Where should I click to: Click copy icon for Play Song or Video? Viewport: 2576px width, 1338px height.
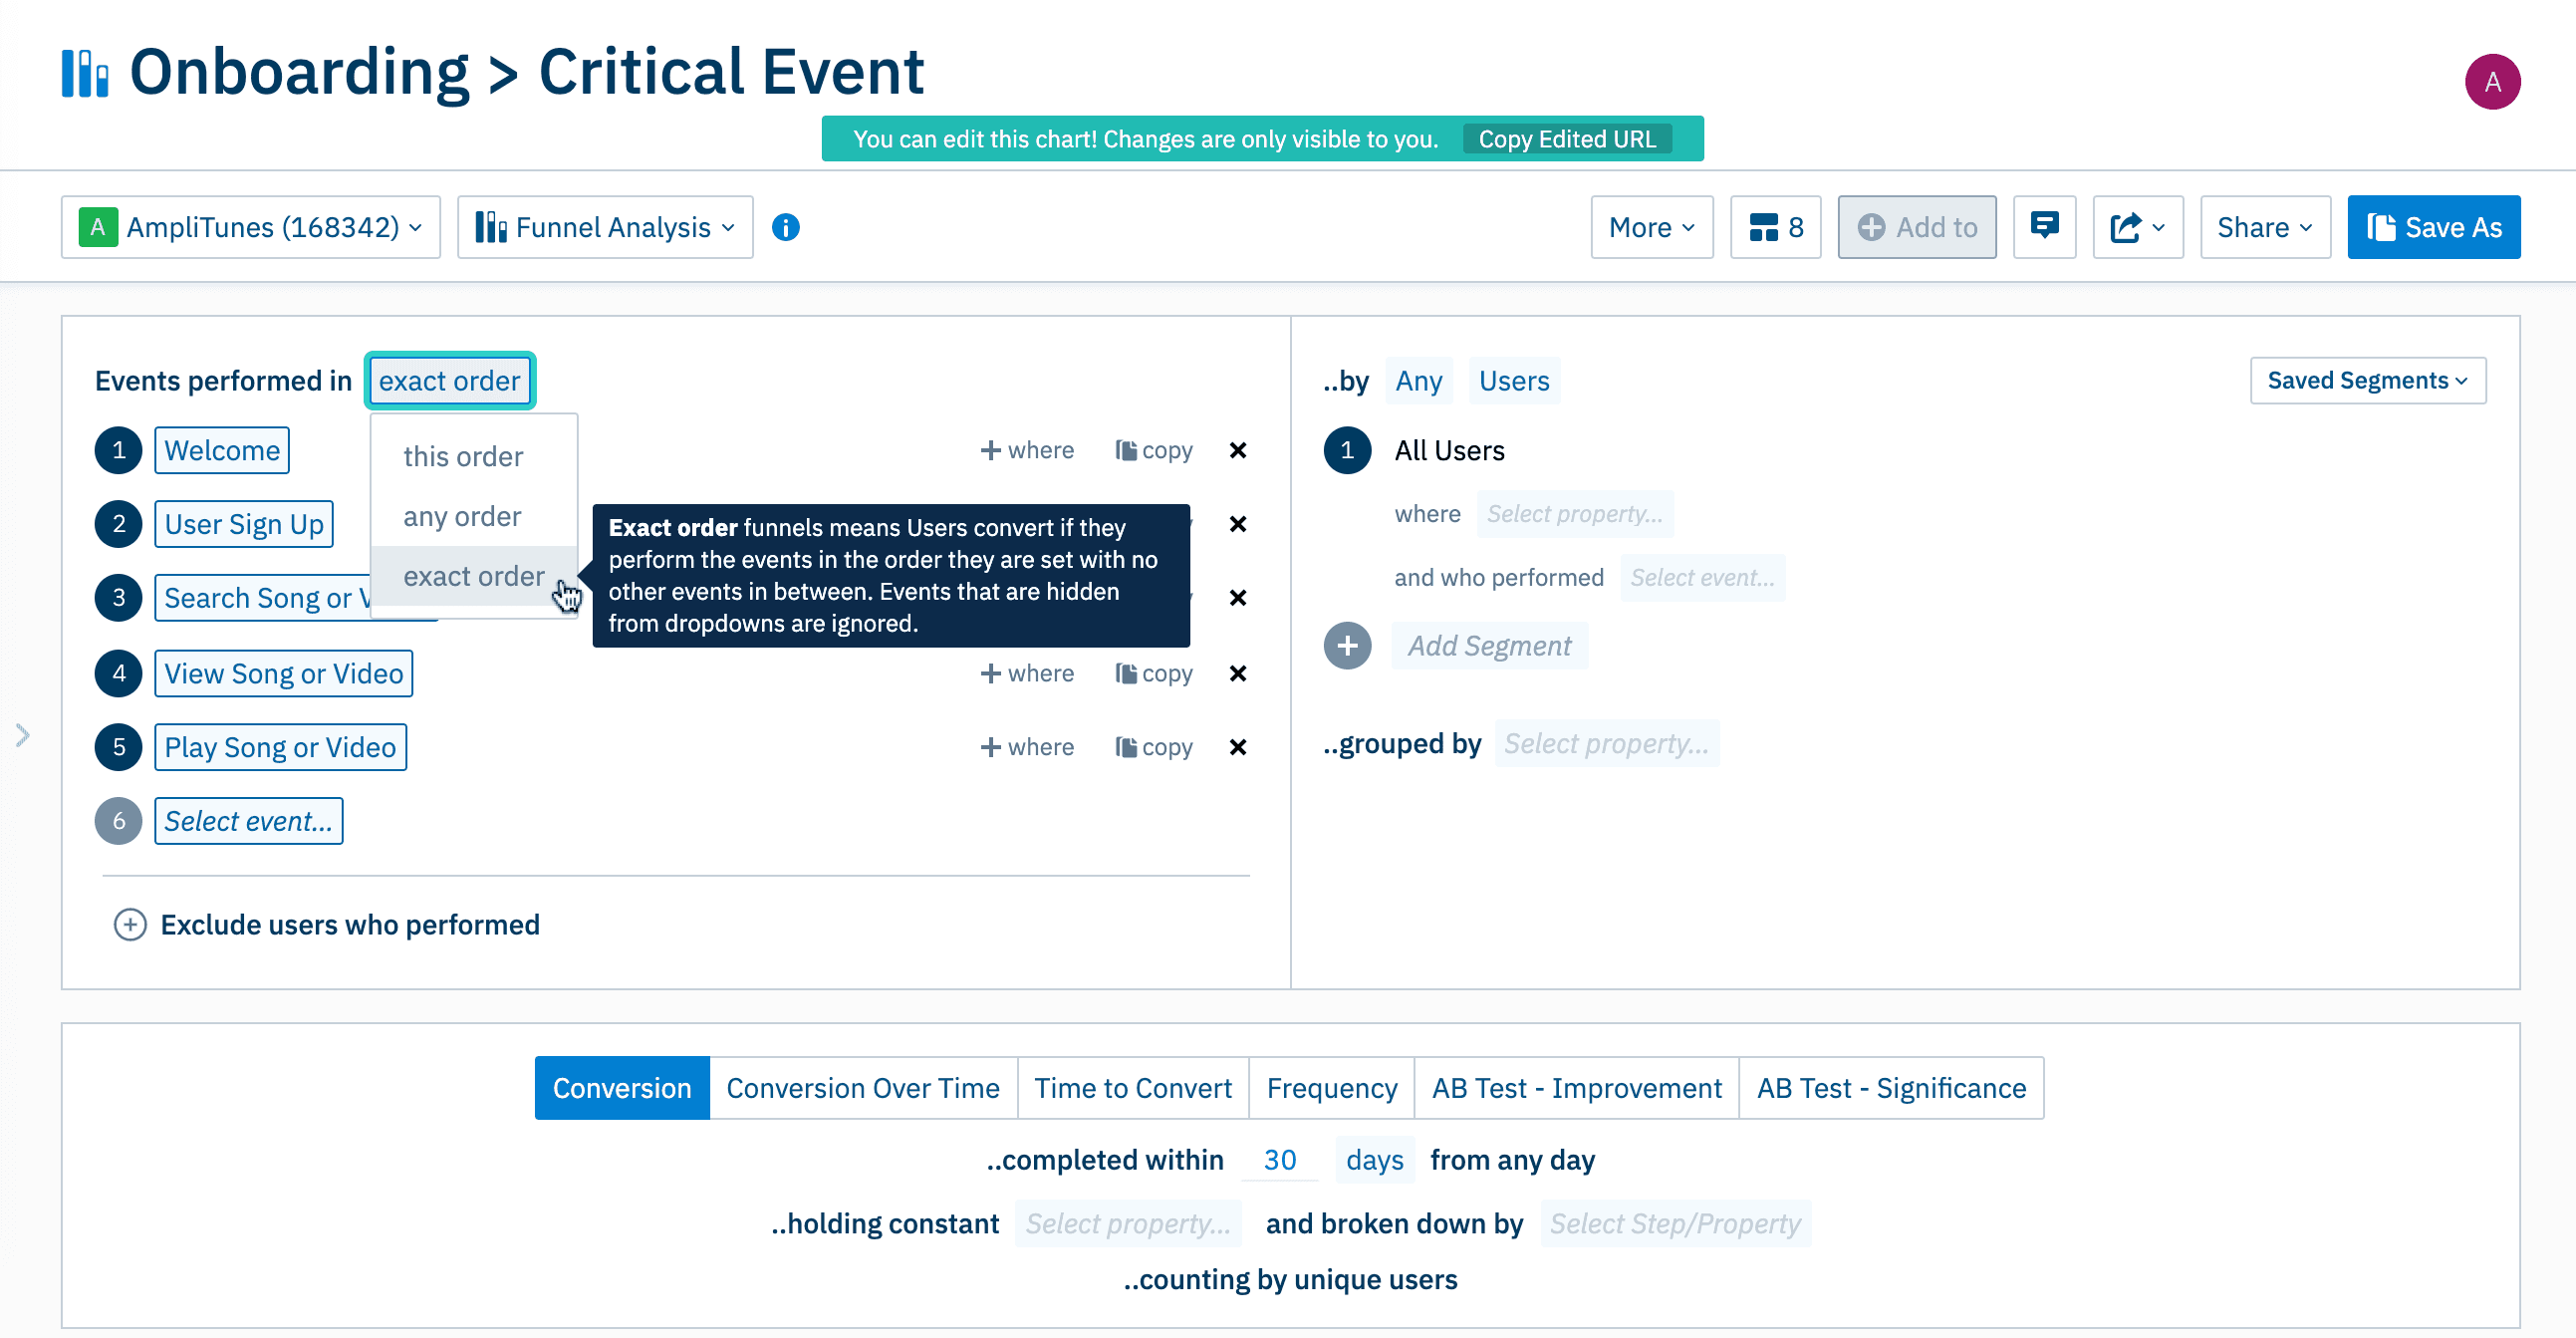point(1153,748)
